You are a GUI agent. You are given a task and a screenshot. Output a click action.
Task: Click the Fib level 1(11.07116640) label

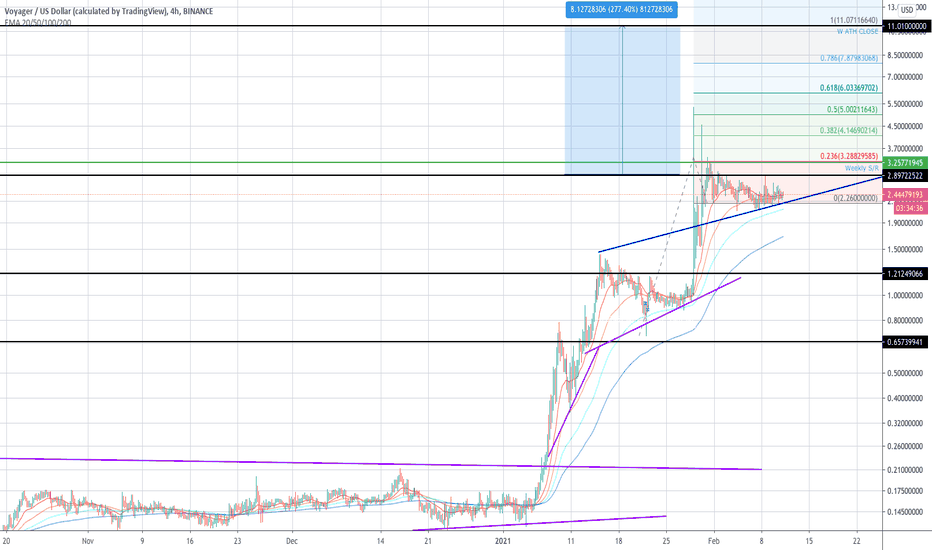coord(854,20)
